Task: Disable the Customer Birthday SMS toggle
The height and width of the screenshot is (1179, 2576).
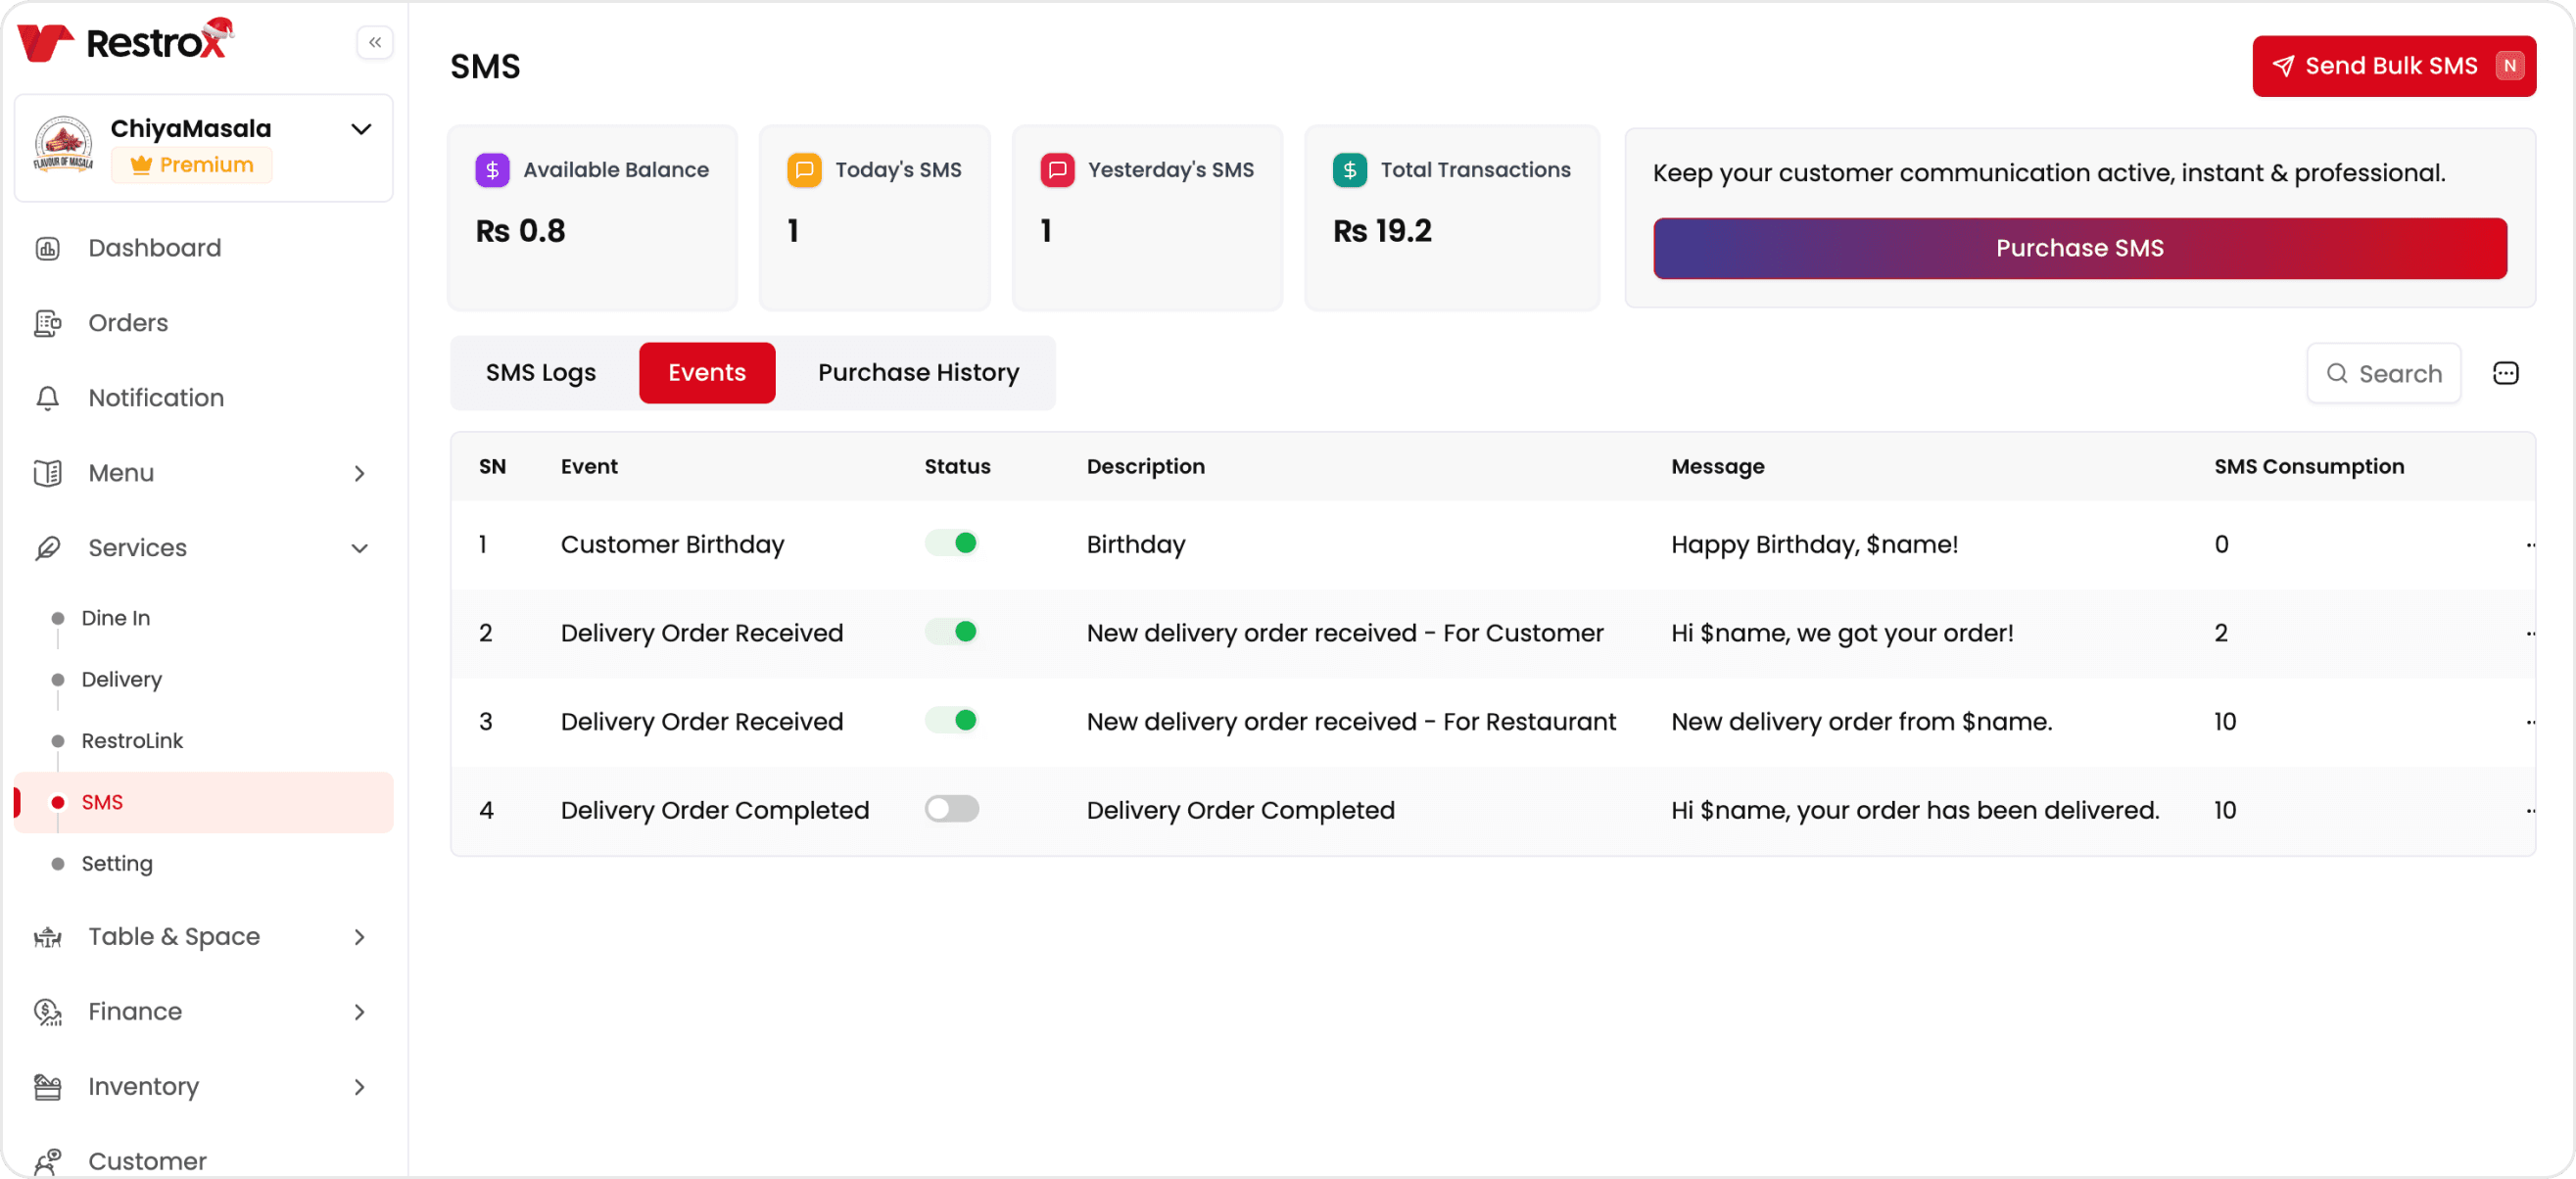Action: click(x=951, y=543)
